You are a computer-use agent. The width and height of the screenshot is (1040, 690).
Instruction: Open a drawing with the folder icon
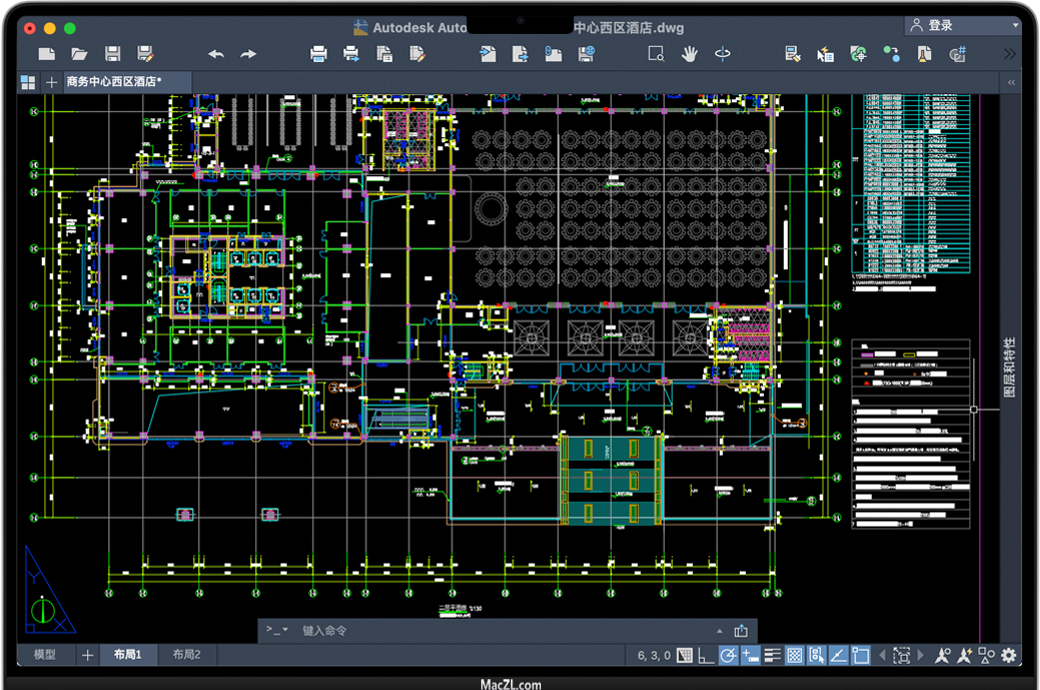coord(80,54)
